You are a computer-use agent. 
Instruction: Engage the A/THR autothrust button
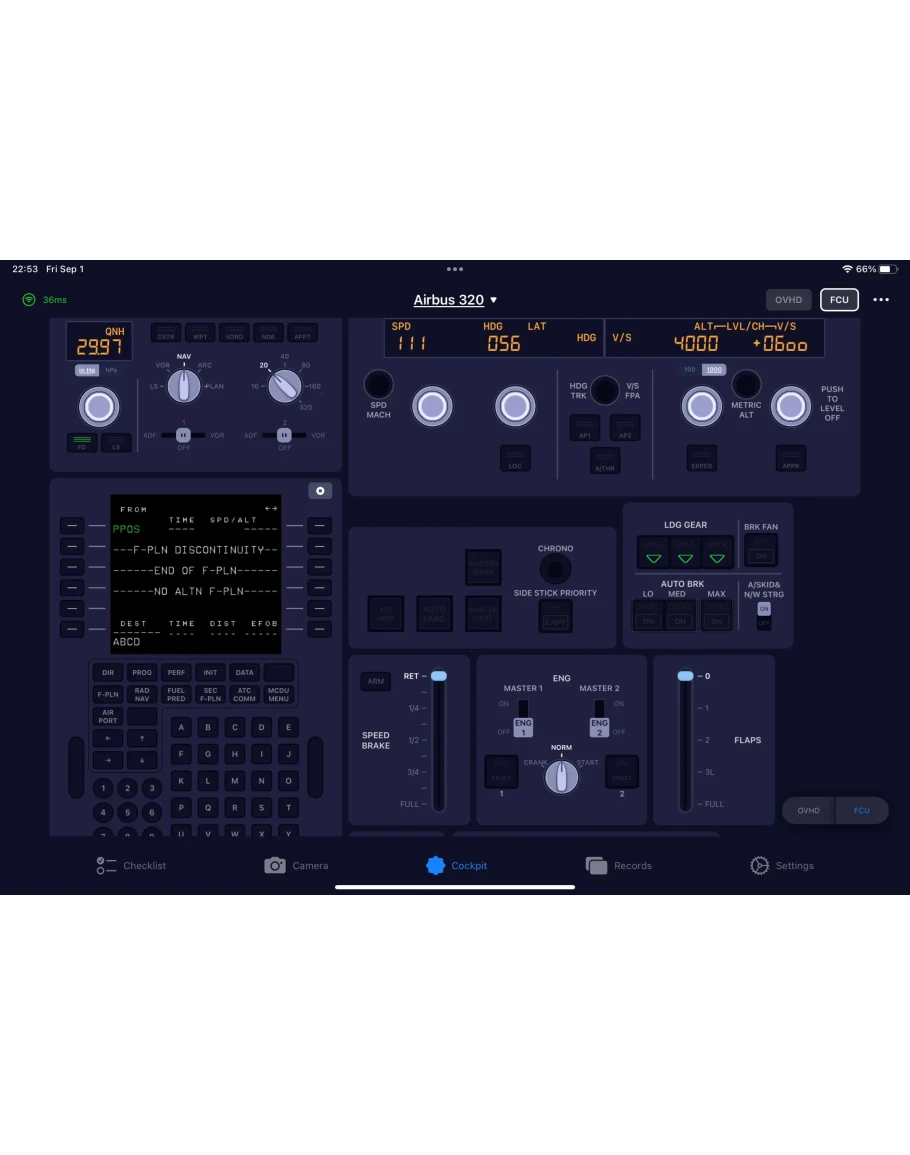pyautogui.click(x=605, y=460)
